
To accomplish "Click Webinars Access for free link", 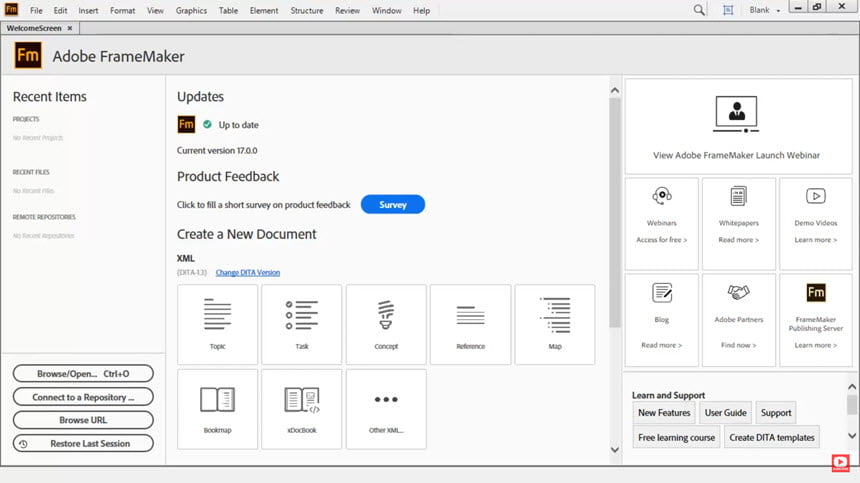I will 661,240.
